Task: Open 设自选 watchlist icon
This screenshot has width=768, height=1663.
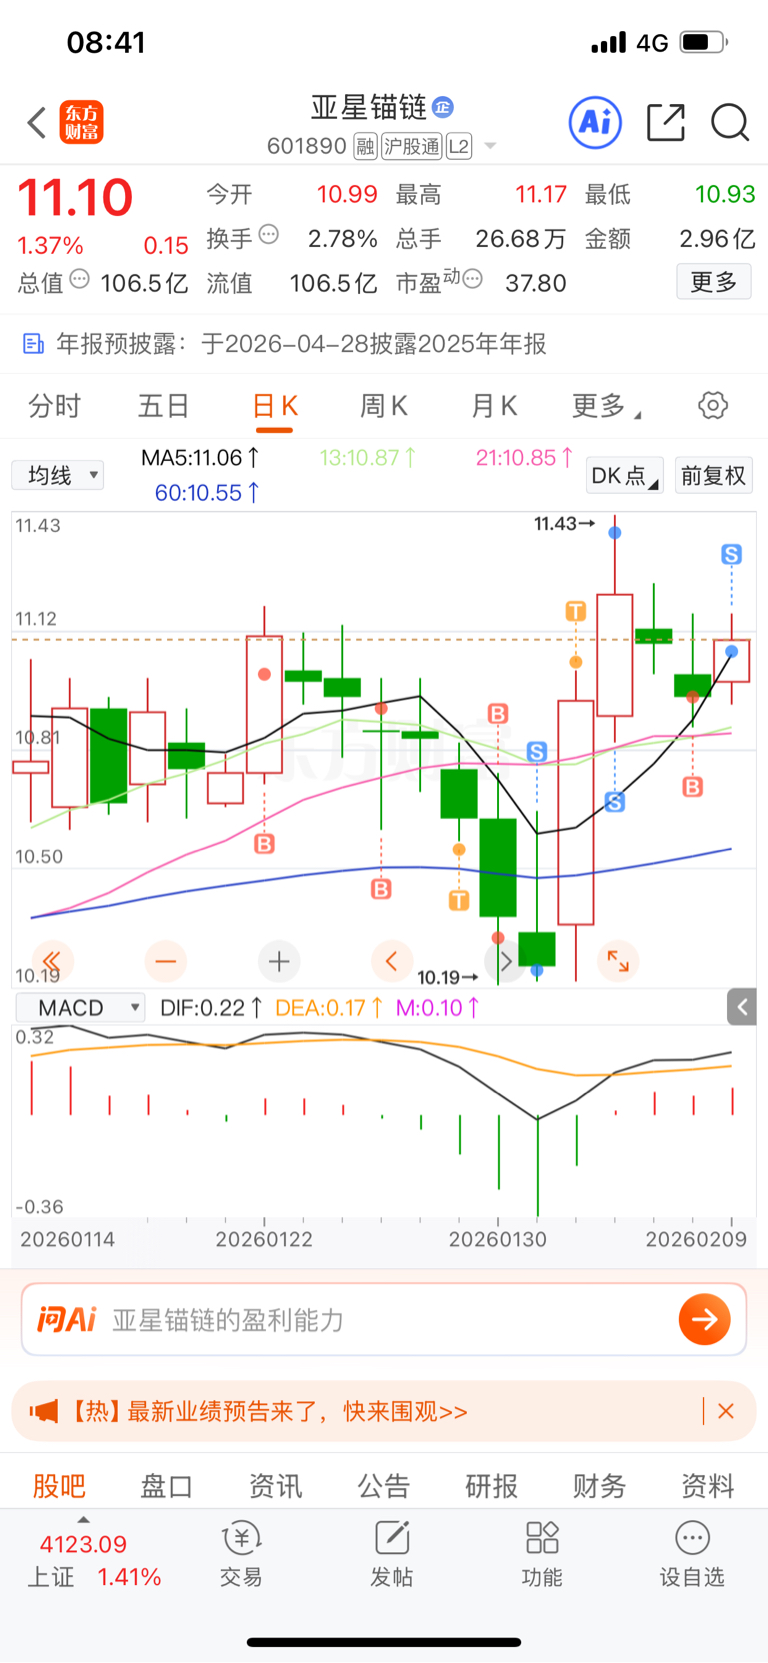Action: point(692,1553)
